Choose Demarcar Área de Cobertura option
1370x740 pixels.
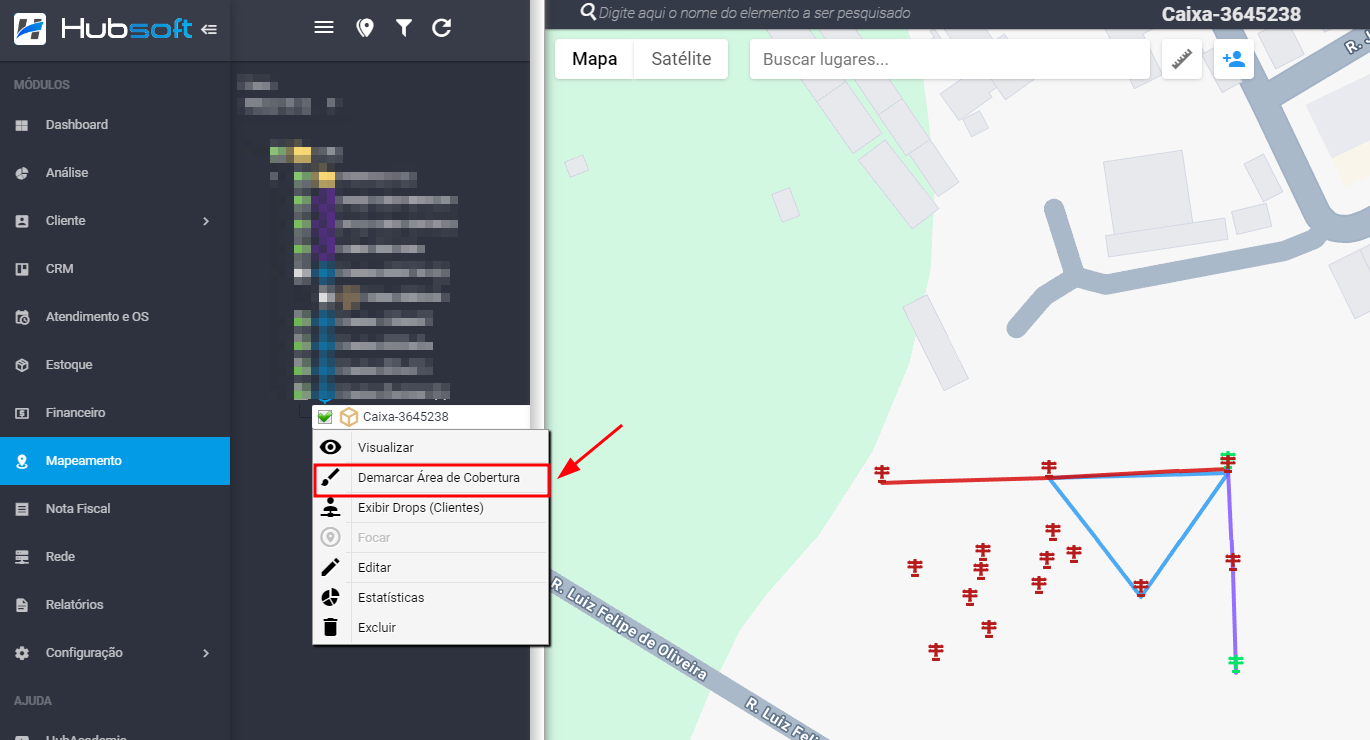[x=431, y=478]
